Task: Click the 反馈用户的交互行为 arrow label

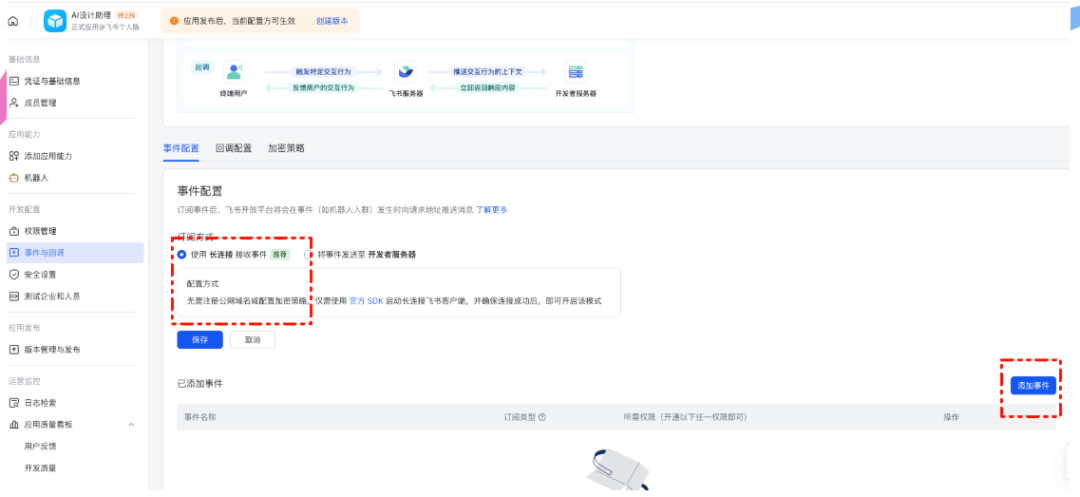Action: [x=323, y=88]
